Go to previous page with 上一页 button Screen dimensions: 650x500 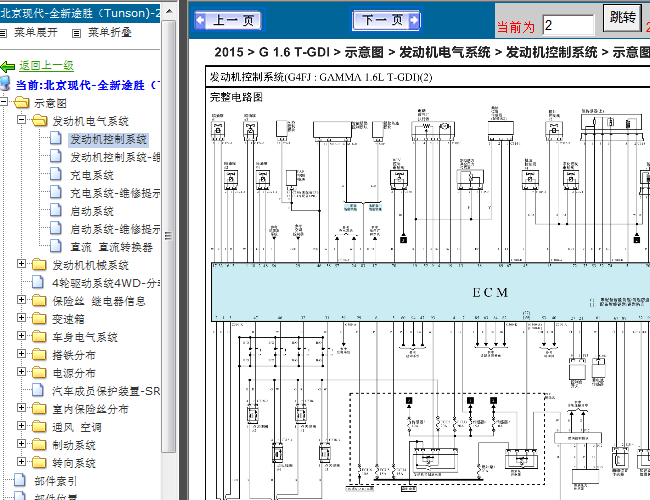coord(229,19)
